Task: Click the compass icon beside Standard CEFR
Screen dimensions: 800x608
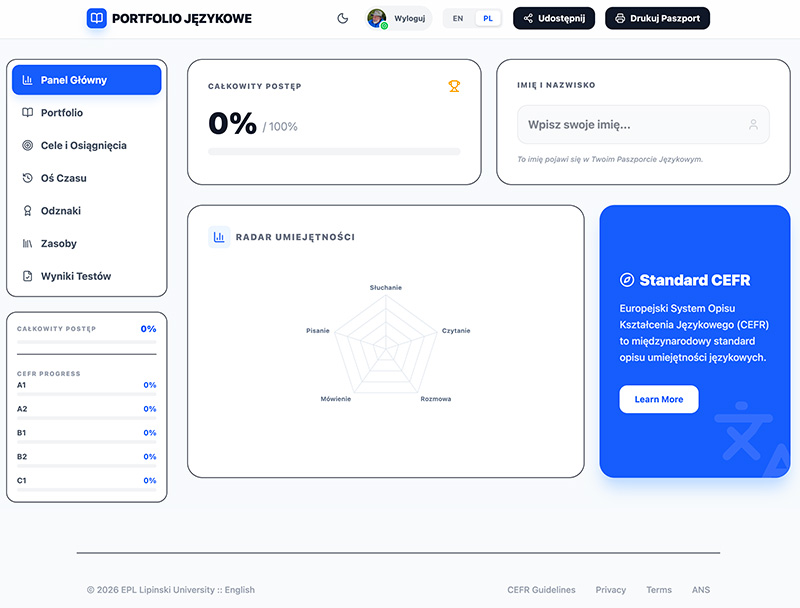Action: 627,280
